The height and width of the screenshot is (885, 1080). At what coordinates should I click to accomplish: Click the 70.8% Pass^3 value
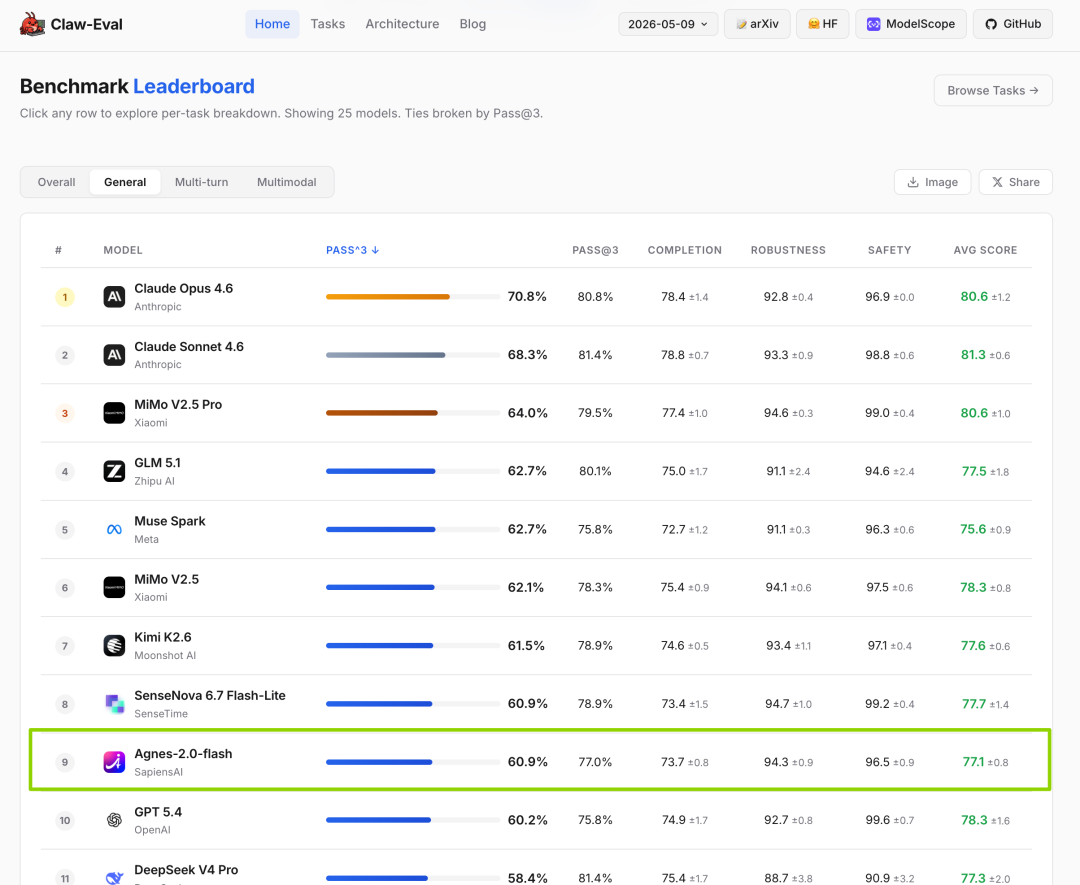pos(527,297)
